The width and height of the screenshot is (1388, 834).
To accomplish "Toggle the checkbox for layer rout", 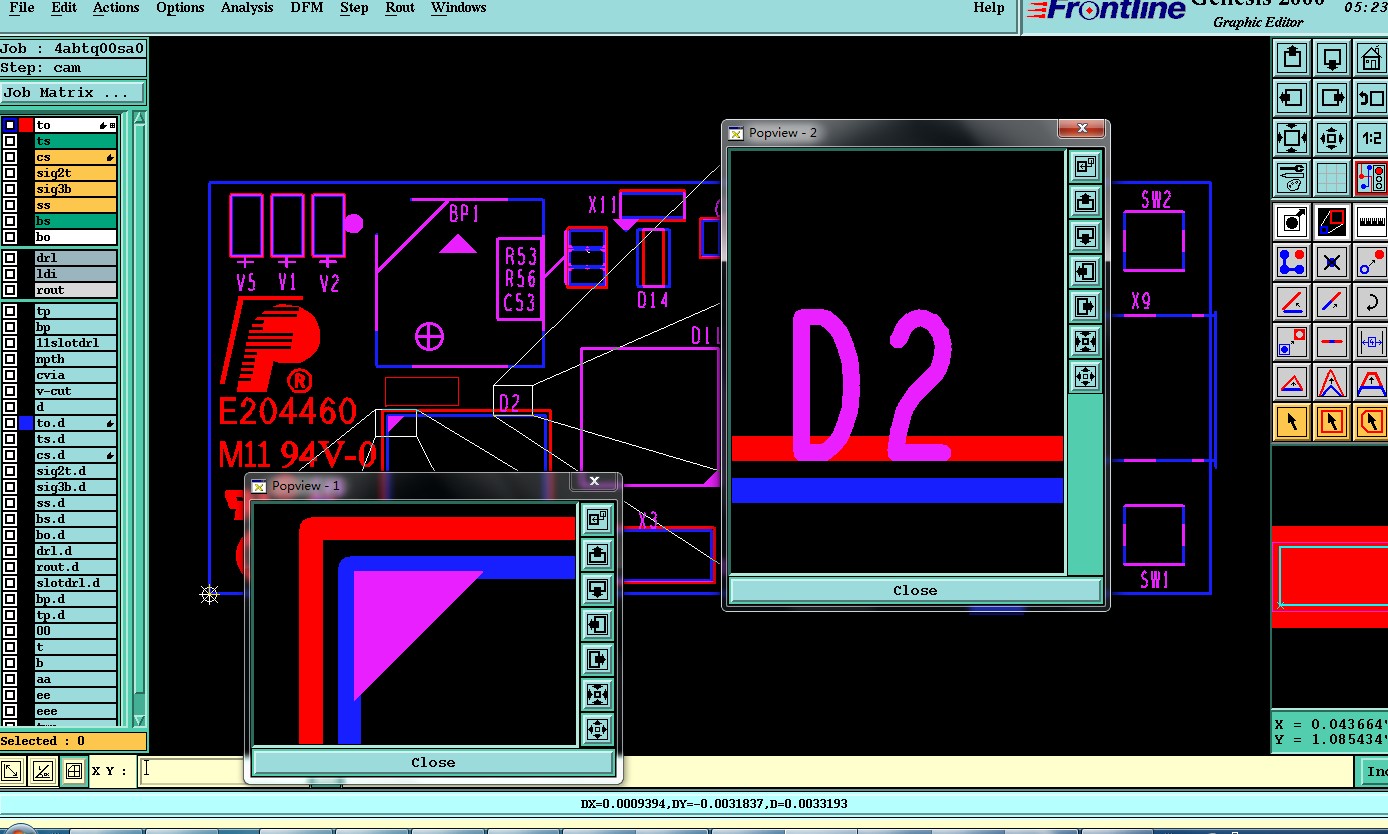I will (x=10, y=290).
